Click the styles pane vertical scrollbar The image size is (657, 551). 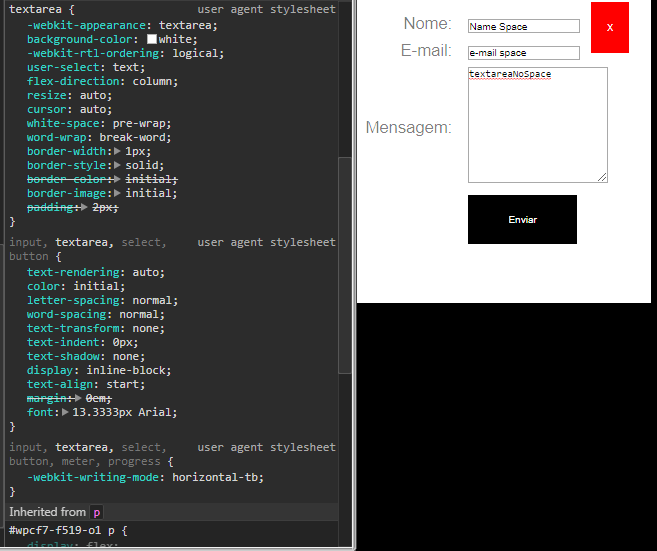pos(345,265)
